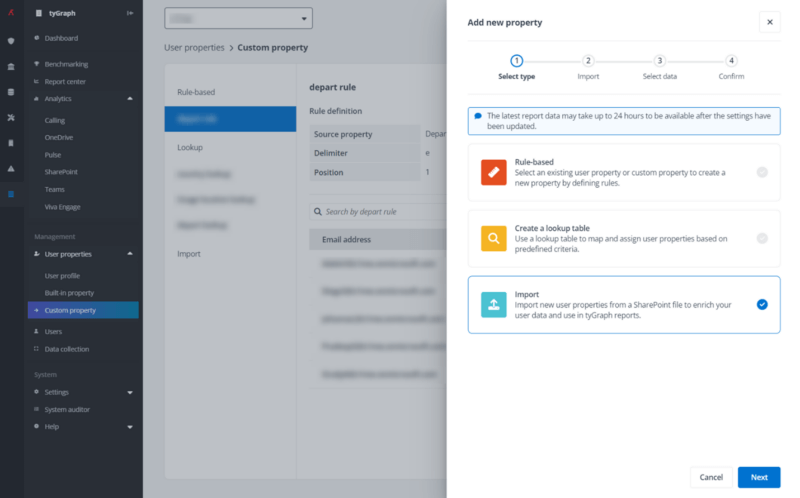Expand the Settings menu in the sidebar

pos(130,392)
